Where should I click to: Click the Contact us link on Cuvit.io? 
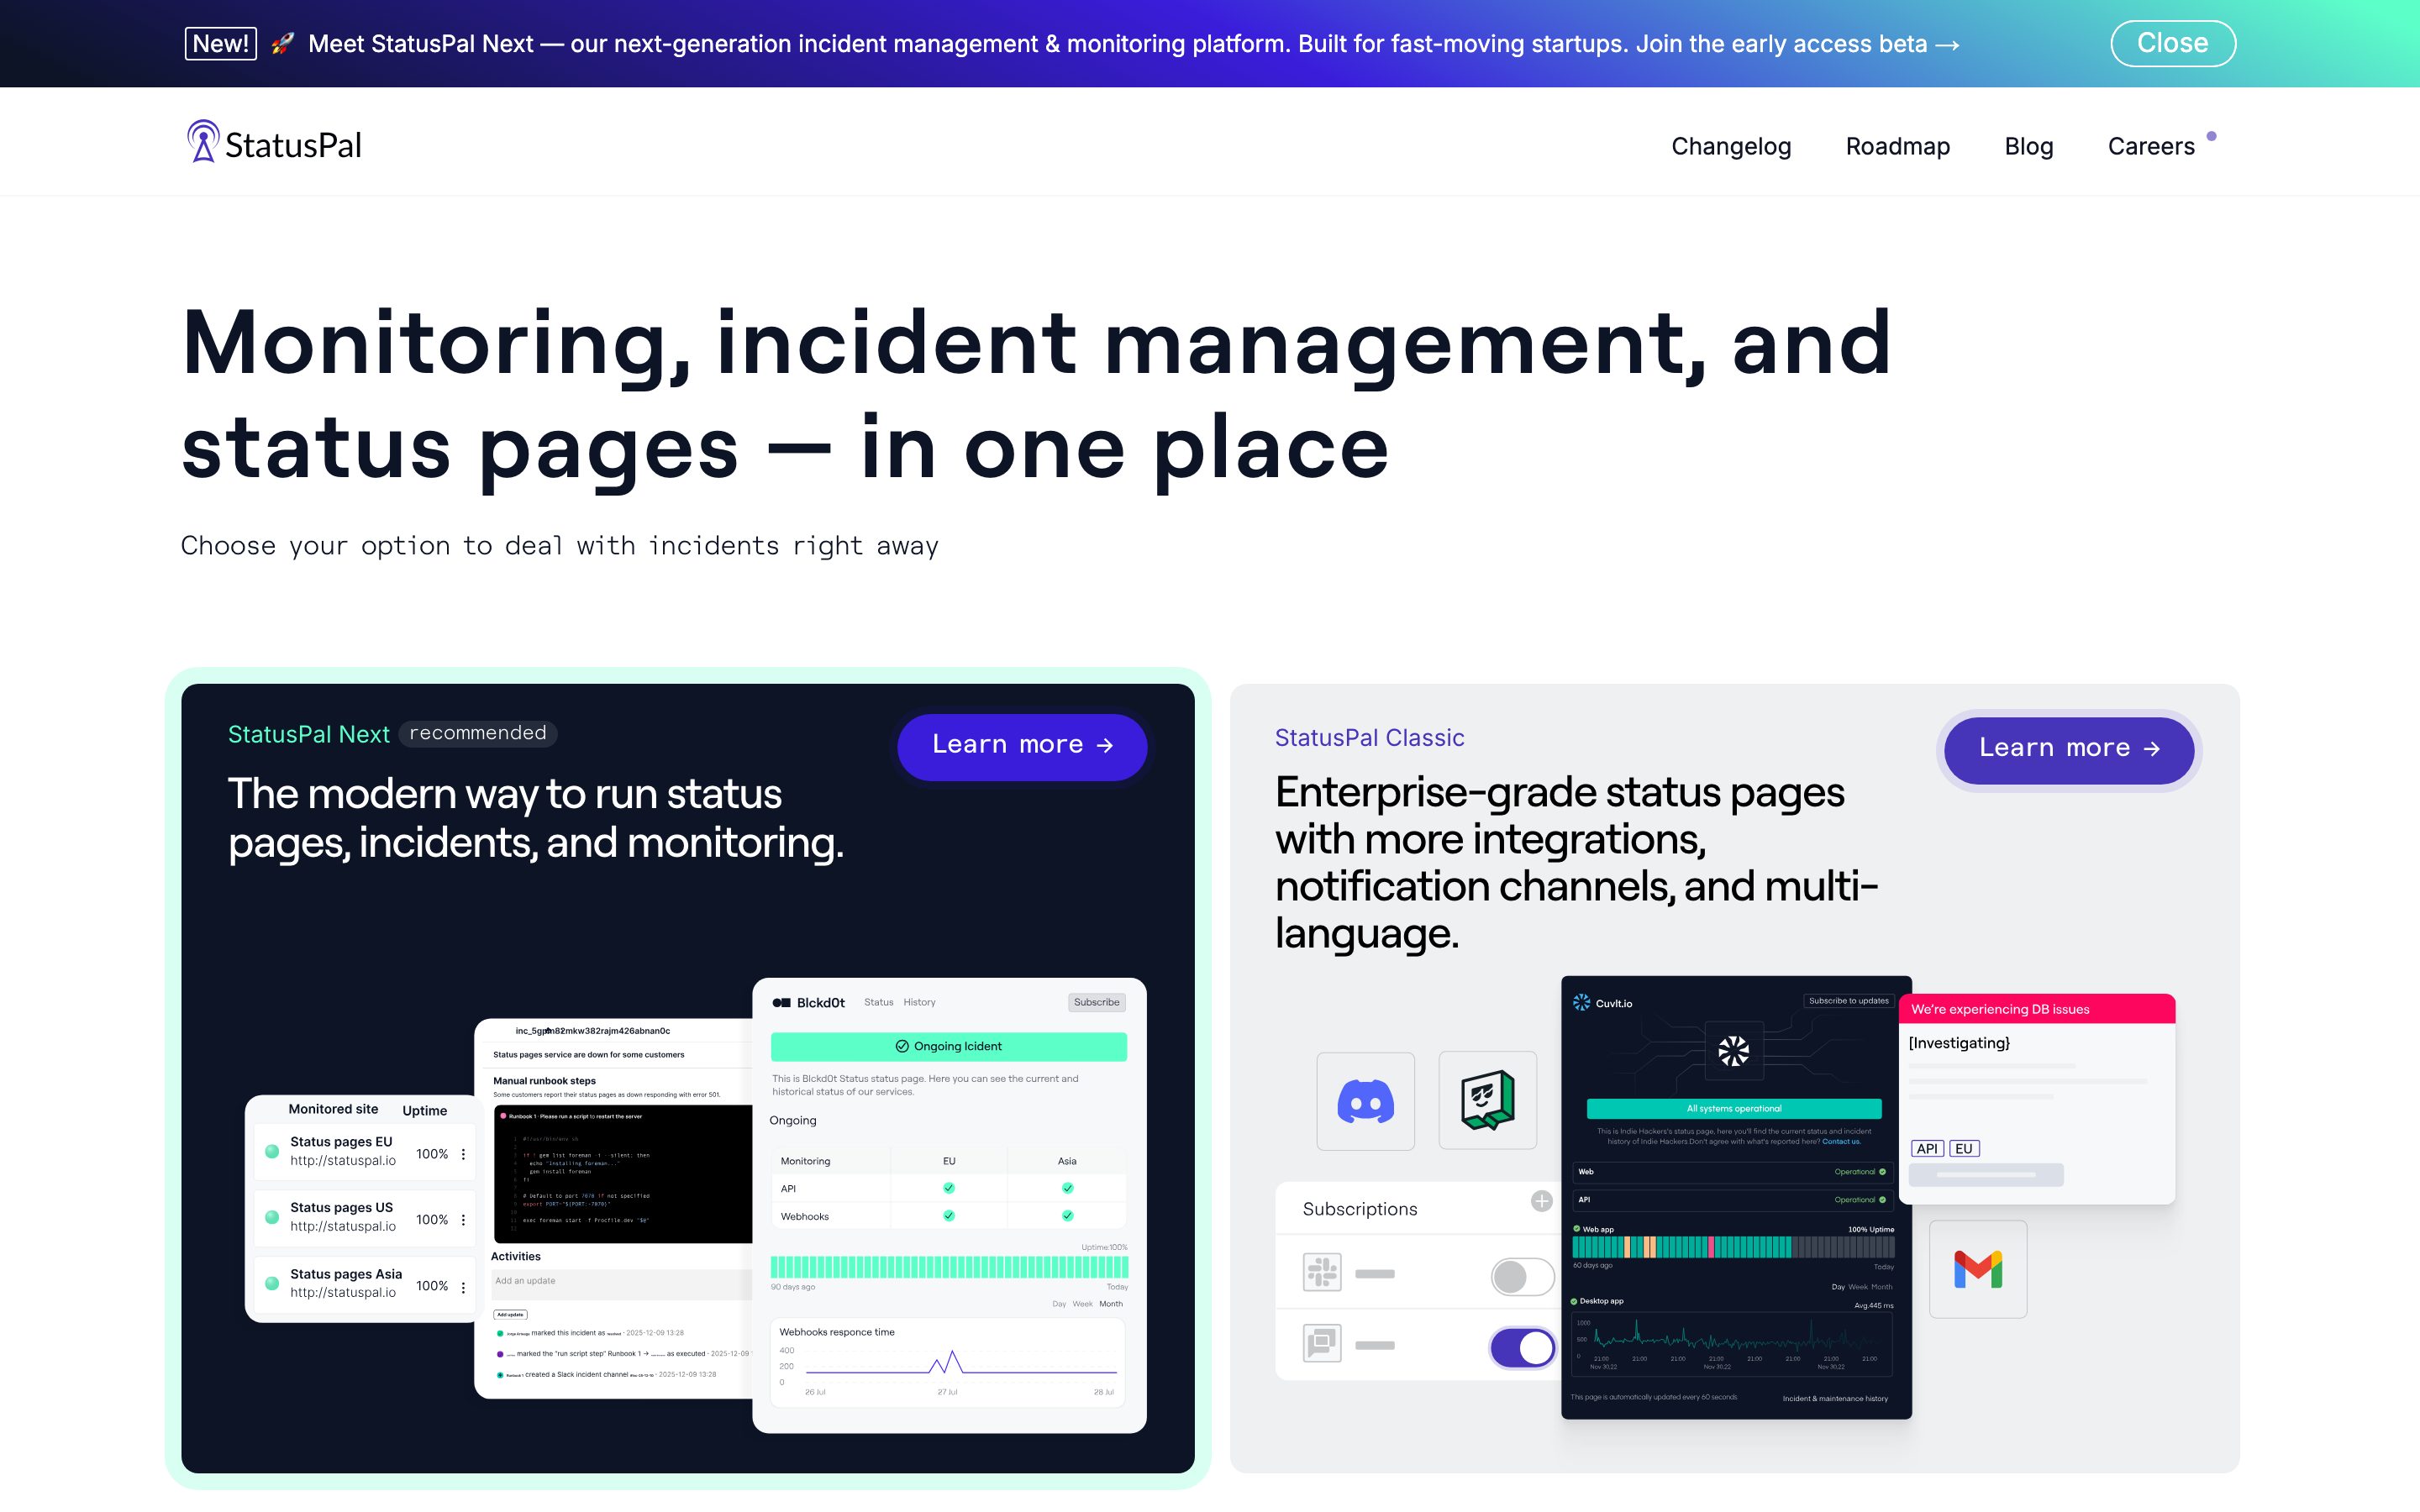click(x=1841, y=1142)
